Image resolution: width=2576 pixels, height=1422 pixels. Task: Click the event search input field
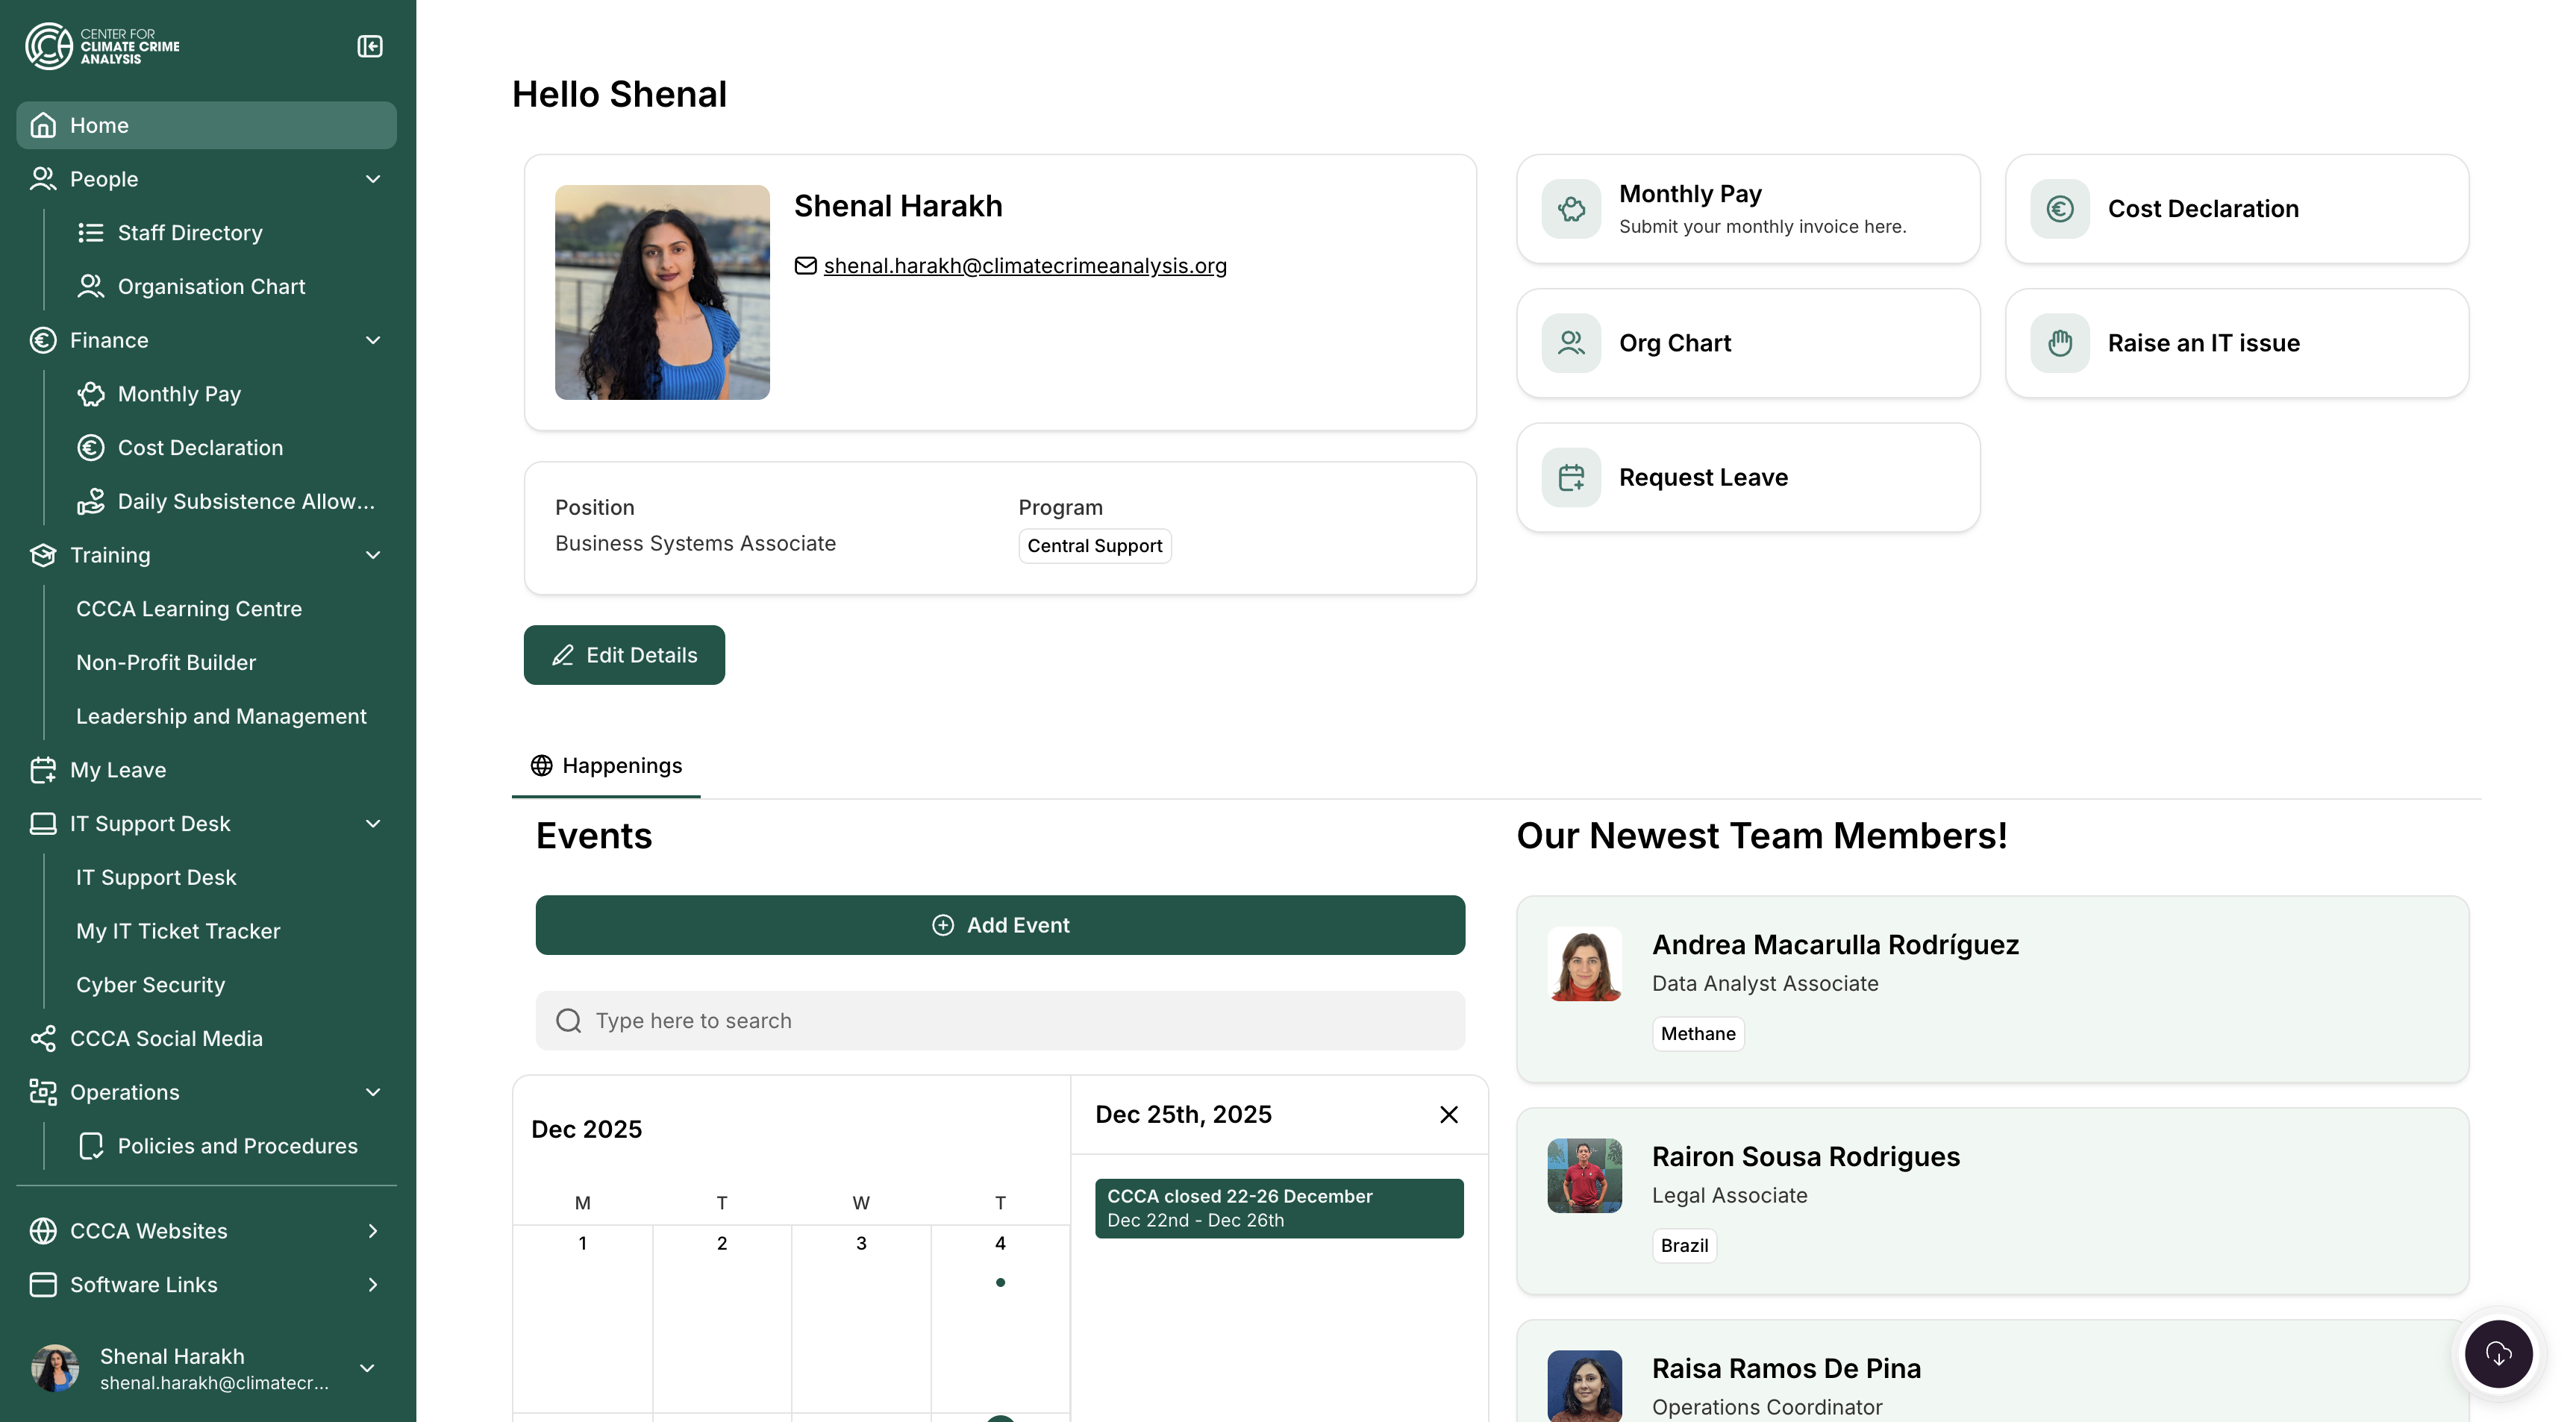click(999, 1020)
